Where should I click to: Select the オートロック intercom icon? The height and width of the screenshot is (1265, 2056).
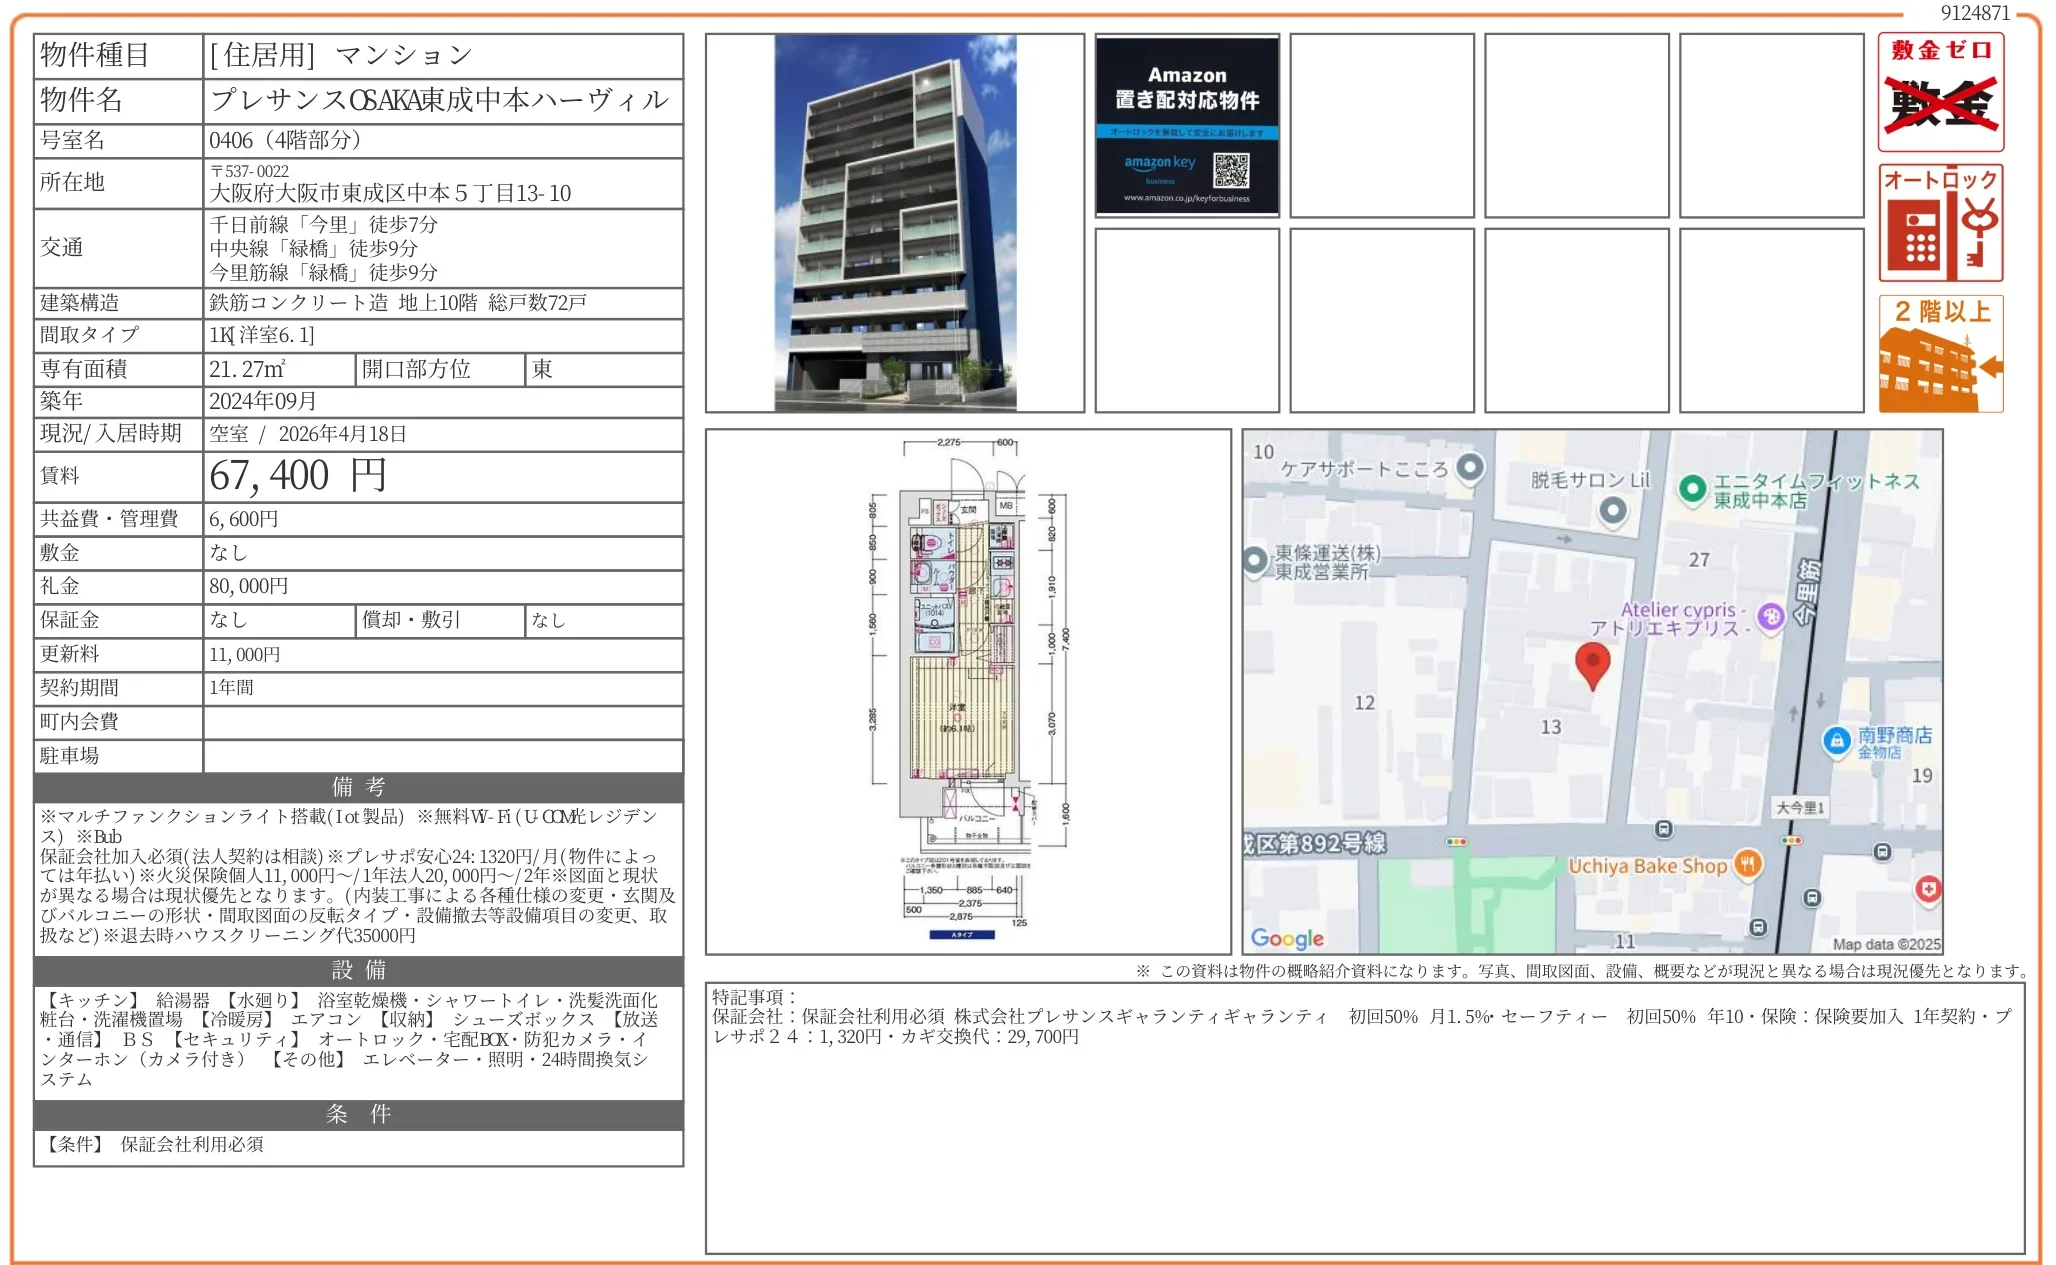click(1940, 222)
